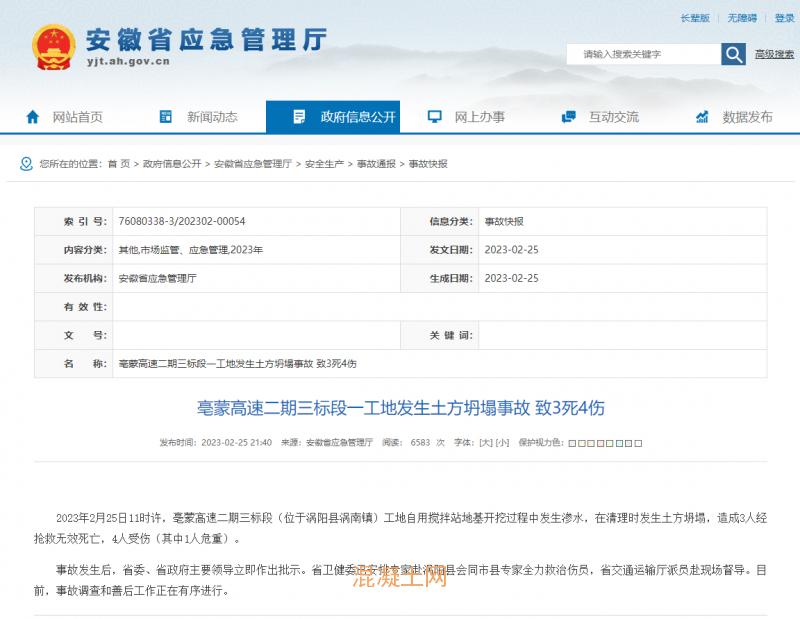Click the house icon beside 网站首页
This screenshot has width=800, height=619.
pos(33,117)
